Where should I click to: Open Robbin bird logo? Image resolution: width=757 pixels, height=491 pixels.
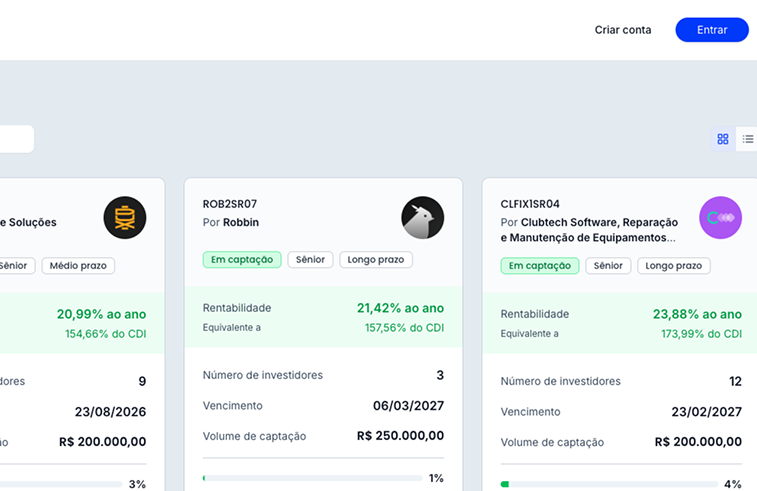pos(422,218)
